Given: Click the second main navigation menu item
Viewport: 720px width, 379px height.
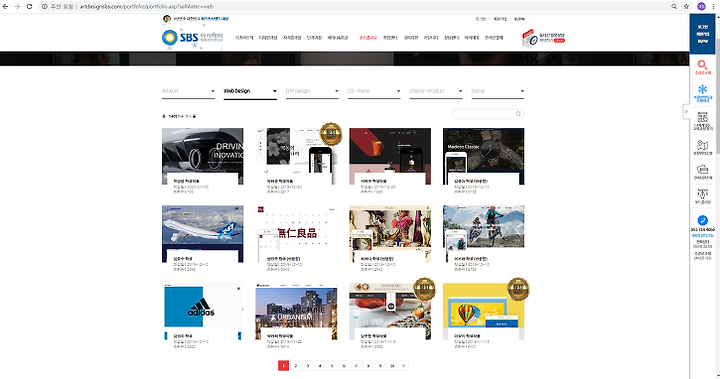Looking at the screenshot, I should (268, 38).
